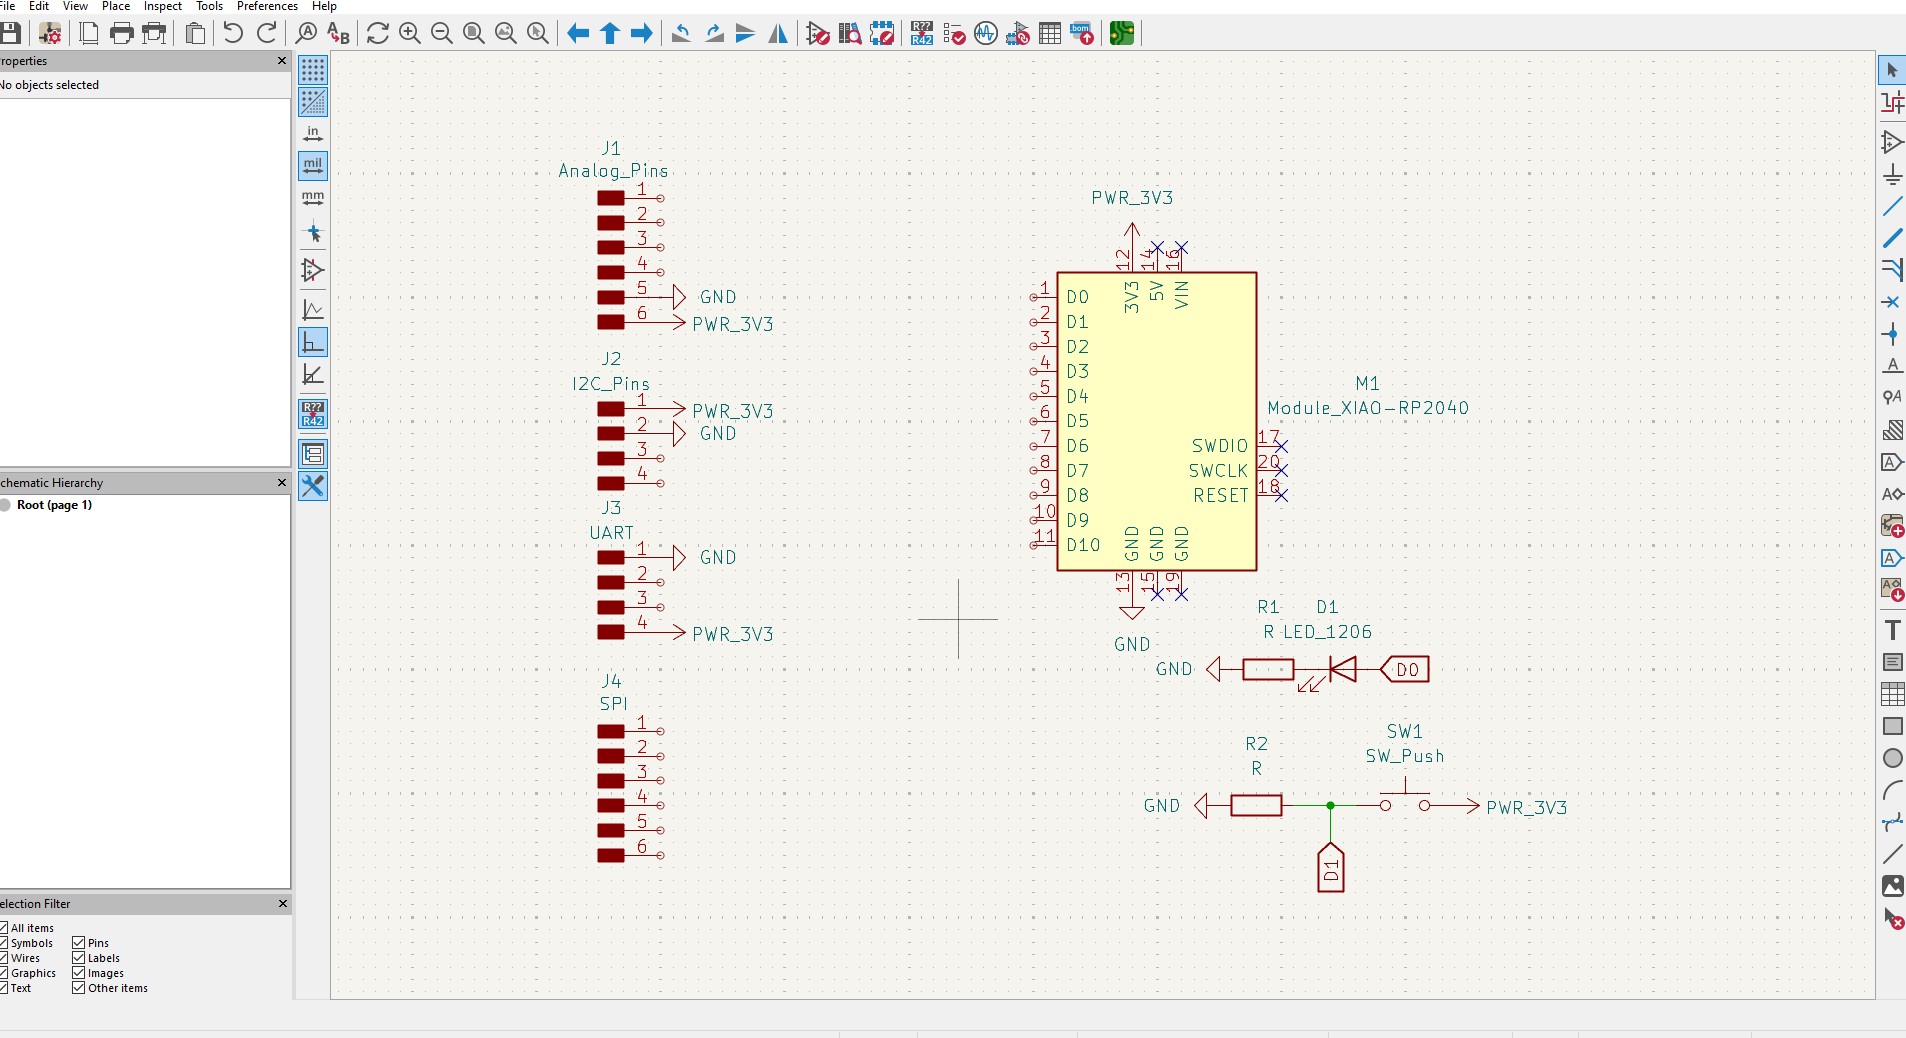1906x1038 pixels.
Task: Select Root (page 1) in the hierarchy
Action: [54, 505]
